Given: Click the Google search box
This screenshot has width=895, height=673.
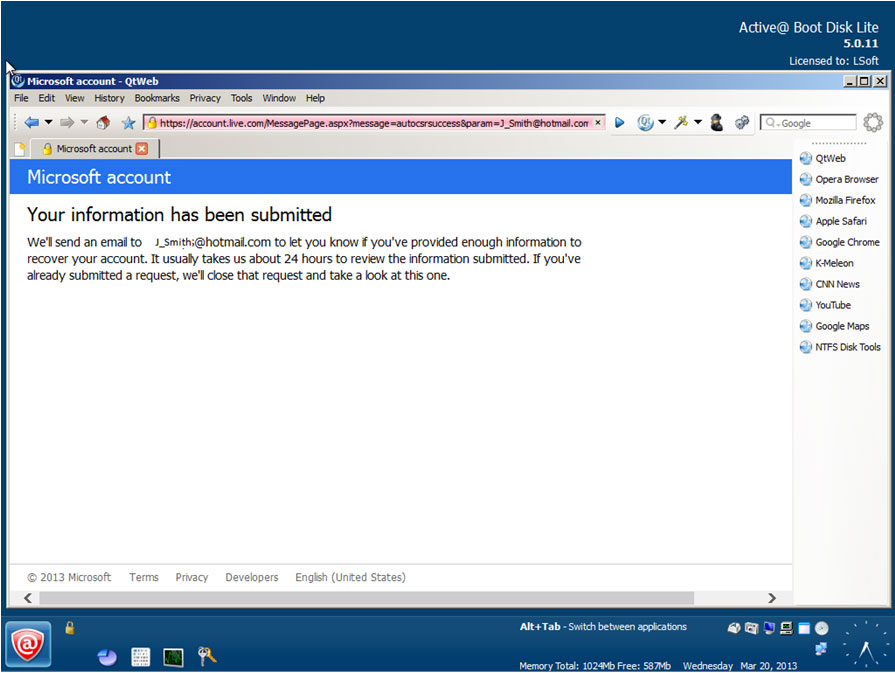Looking at the screenshot, I should click(x=808, y=123).
